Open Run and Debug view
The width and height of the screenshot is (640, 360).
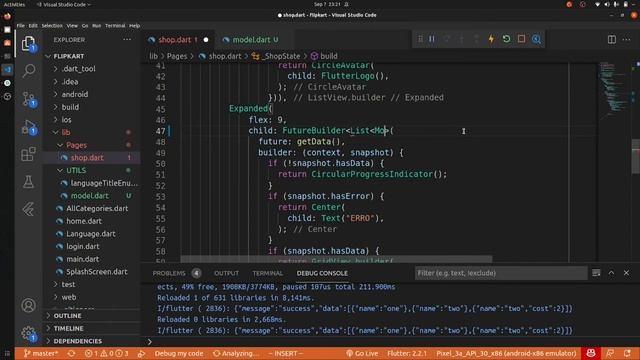pyautogui.click(x=28, y=127)
